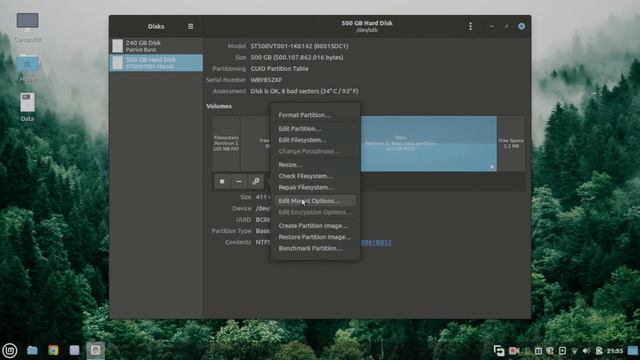
Task: Launch Chrome browser from taskbar
Action: coord(53,350)
